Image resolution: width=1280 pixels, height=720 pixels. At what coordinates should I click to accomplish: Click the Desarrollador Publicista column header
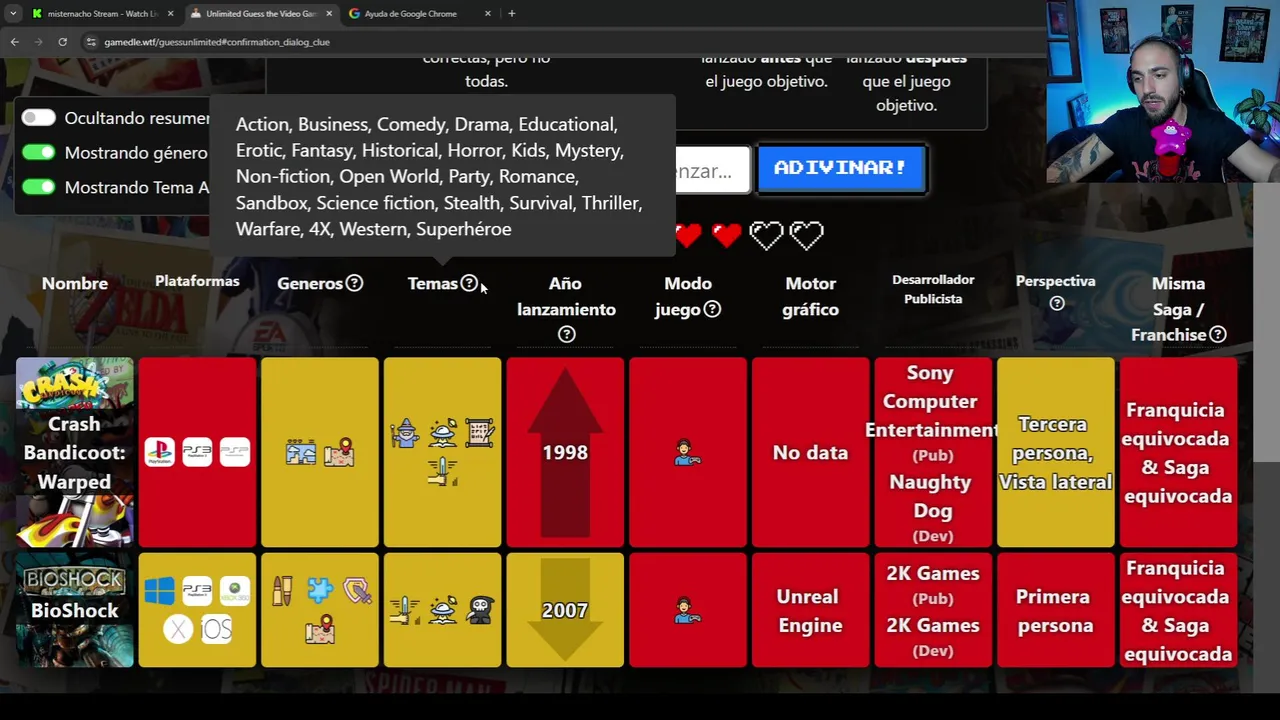(x=933, y=289)
